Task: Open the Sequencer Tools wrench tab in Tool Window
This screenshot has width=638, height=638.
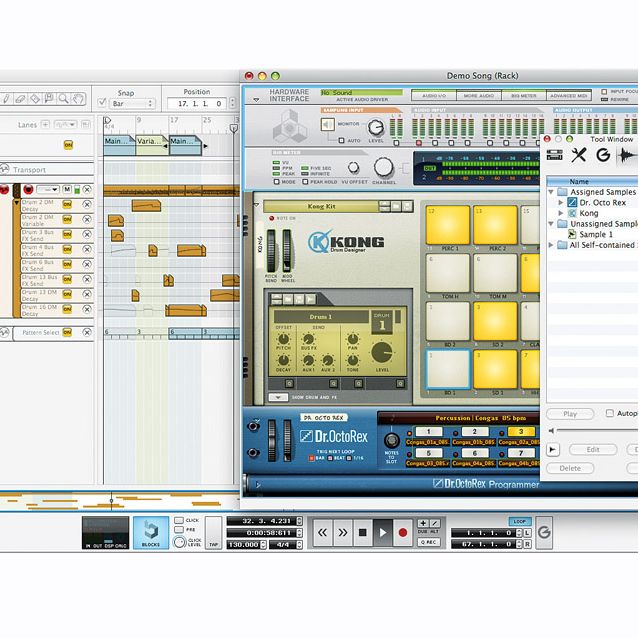Action: 578,155
